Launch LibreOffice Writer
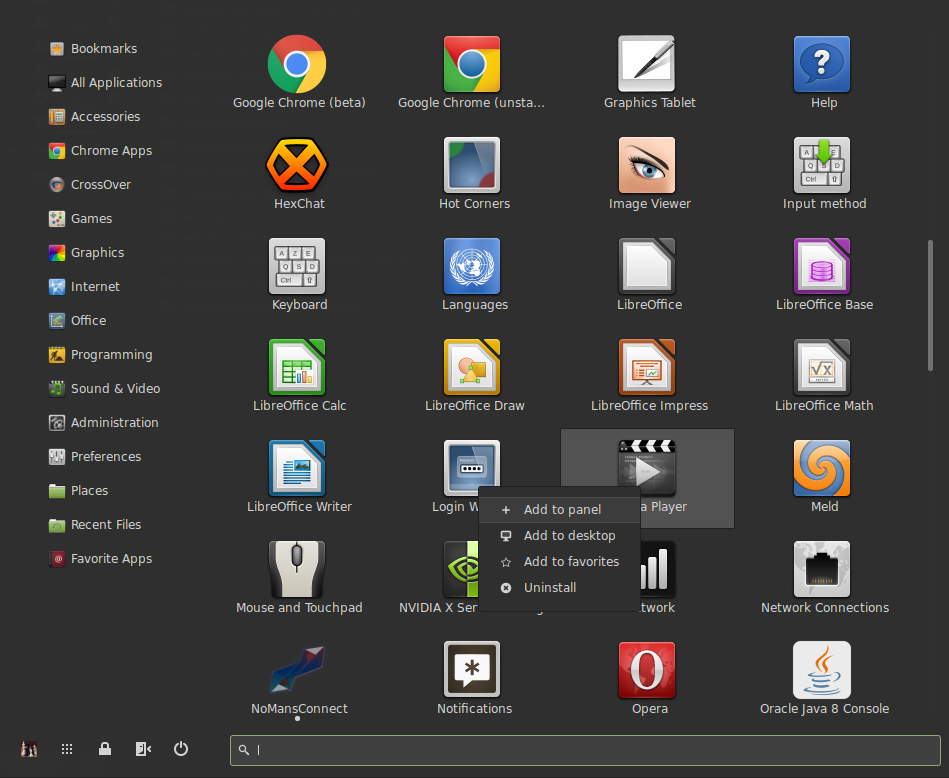This screenshot has width=949, height=778. pyautogui.click(x=297, y=476)
